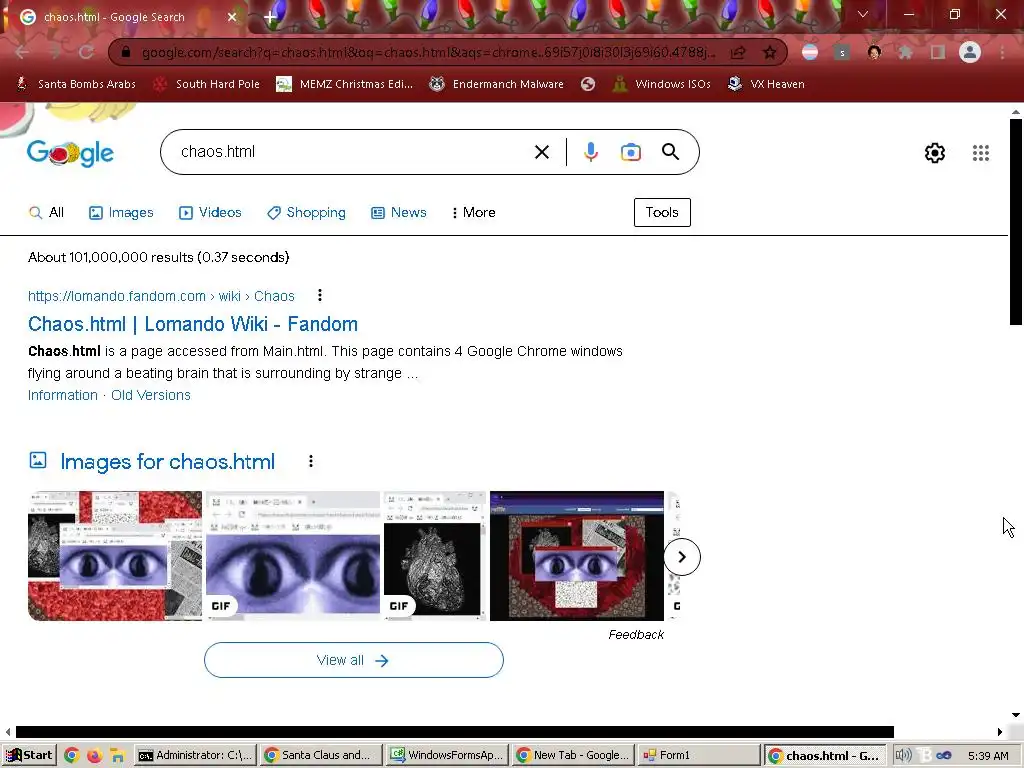Launch Chrome from the taskbar quick launch
Screen dimensions: 1024x768
coord(72,756)
